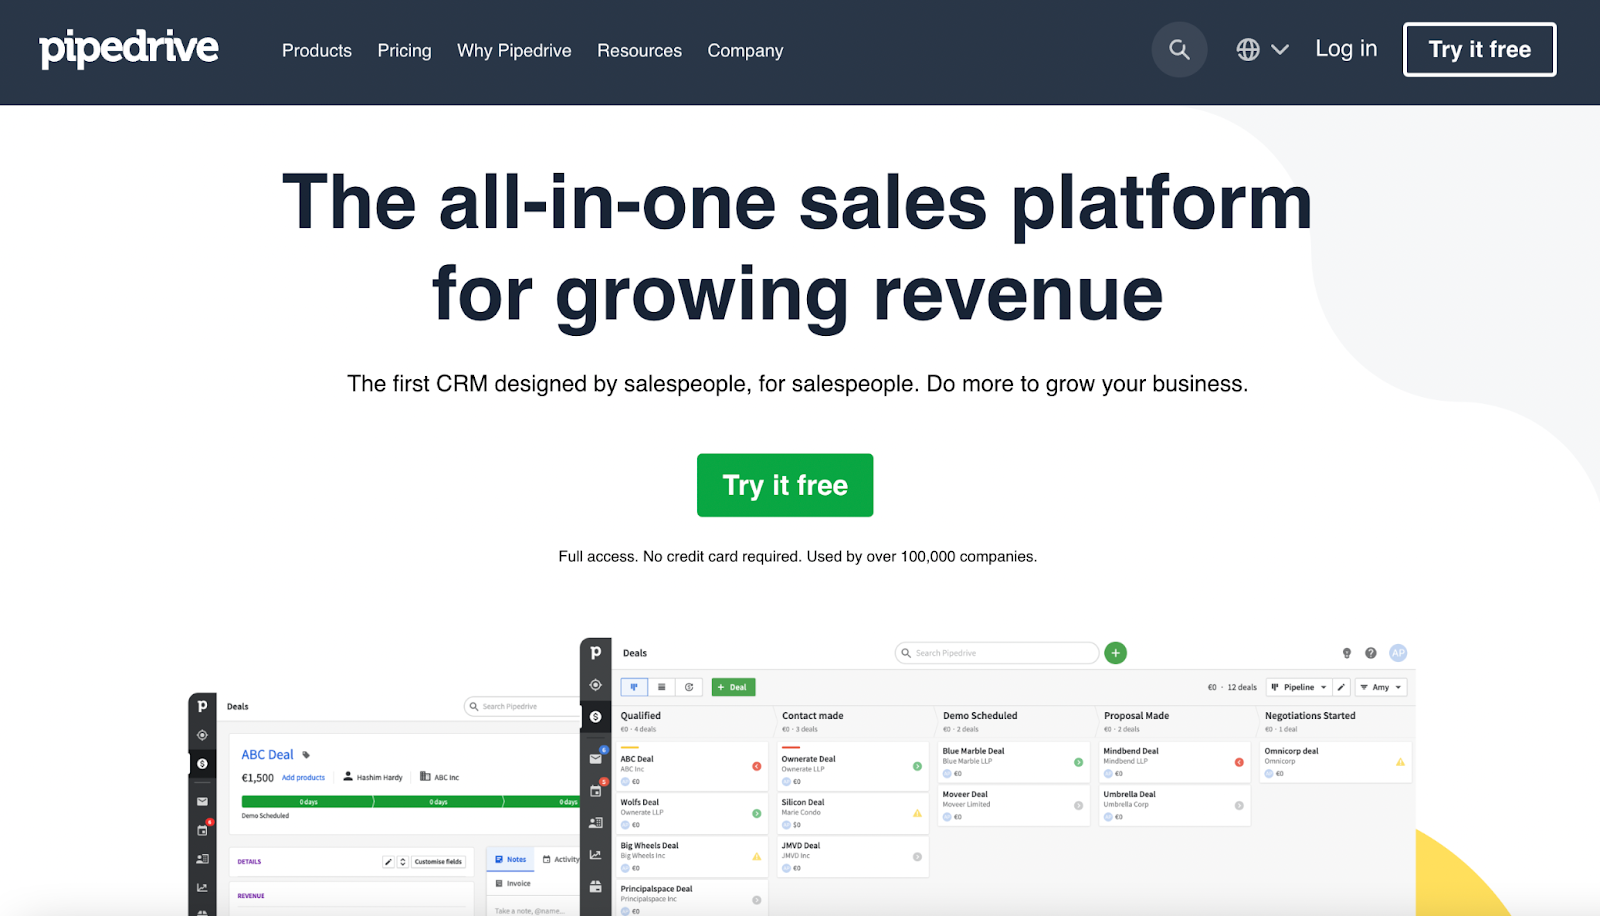1600x916 pixels.
Task: Click the globe language icon
Action: [x=1247, y=49]
